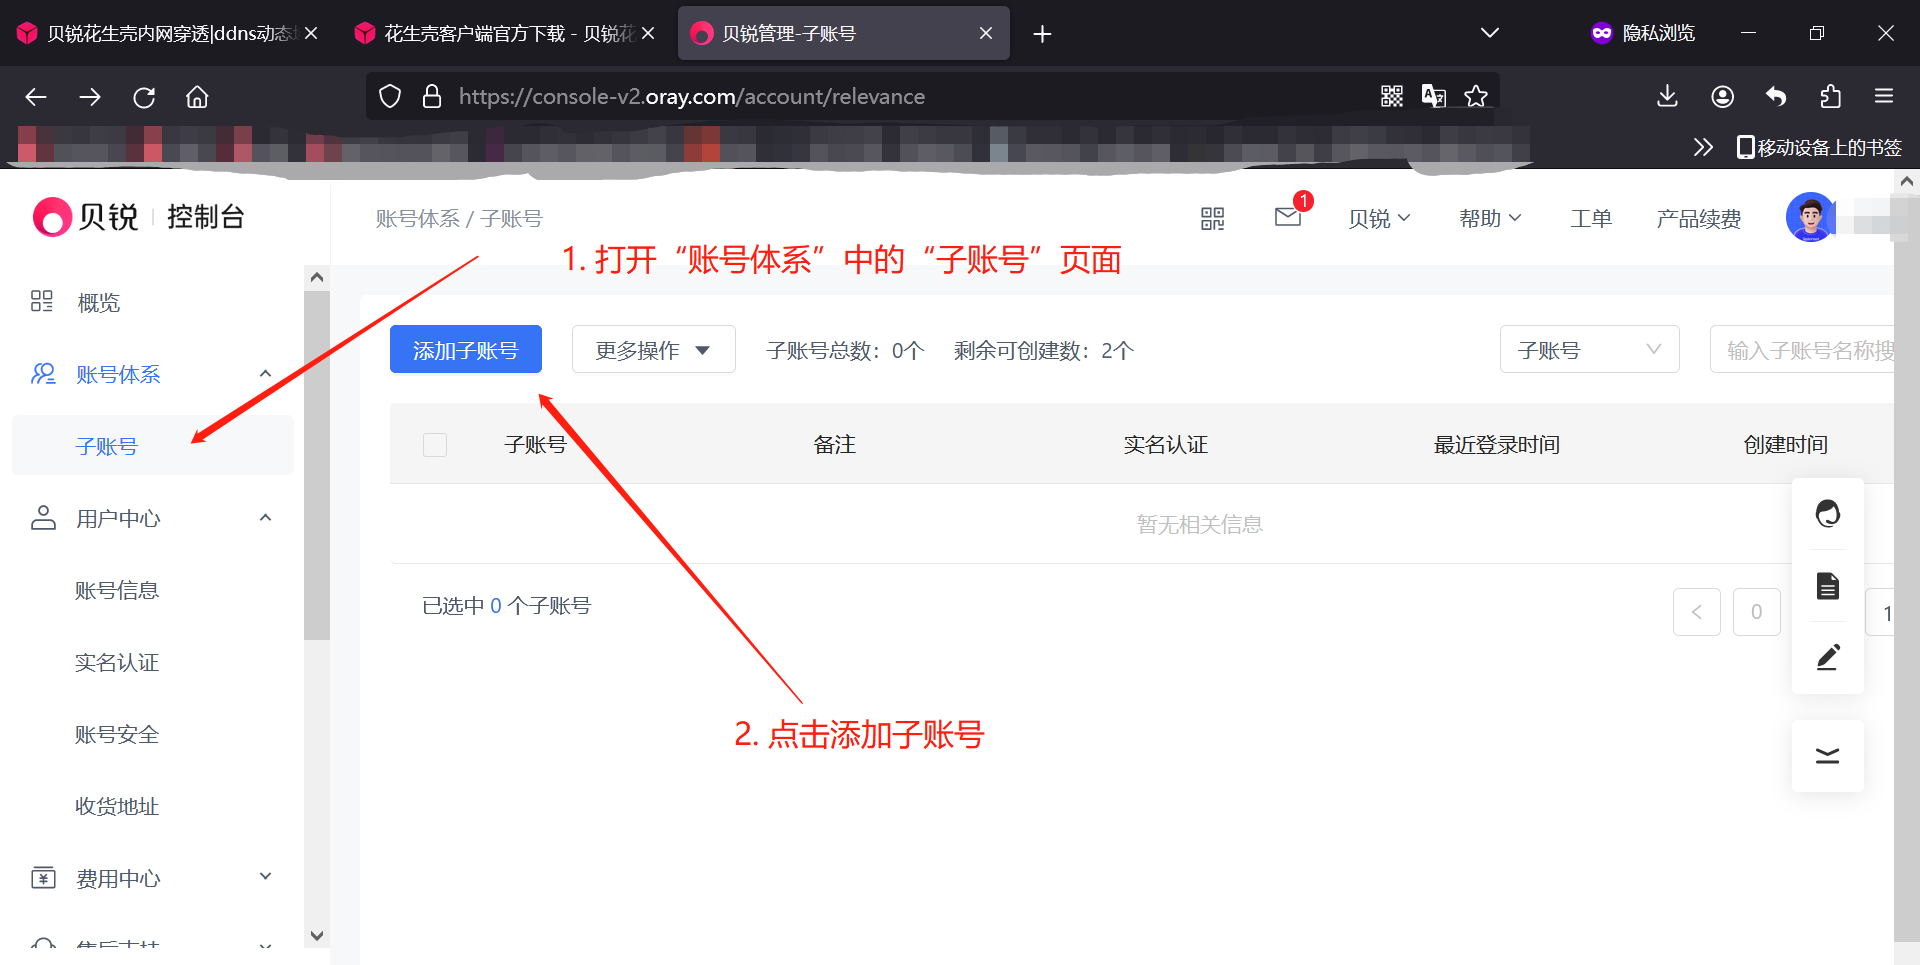The height and width of the screenshot is (965, 1920).
Task: Open 实名认证 in sidebar
Action: click(x=117, y=663)
